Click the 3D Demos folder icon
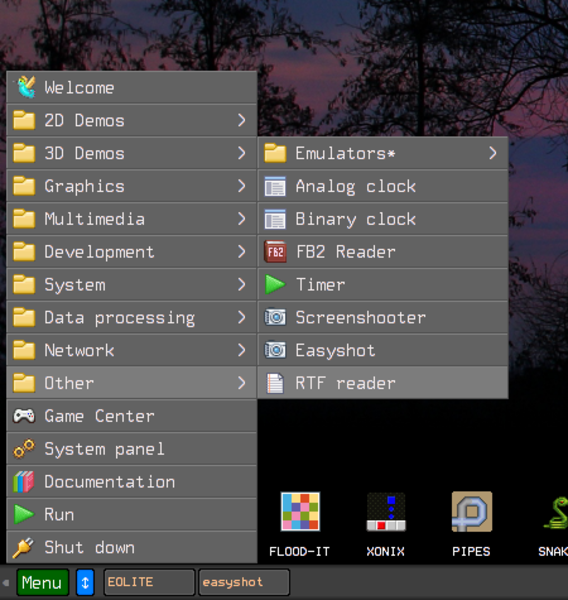The width and height of the screenshot is (568, 600). point(24,153)
